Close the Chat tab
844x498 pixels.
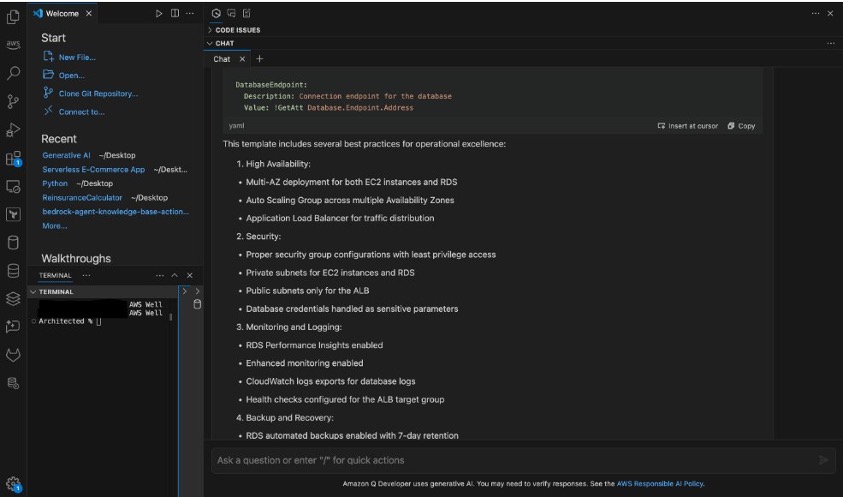point(242,59)
